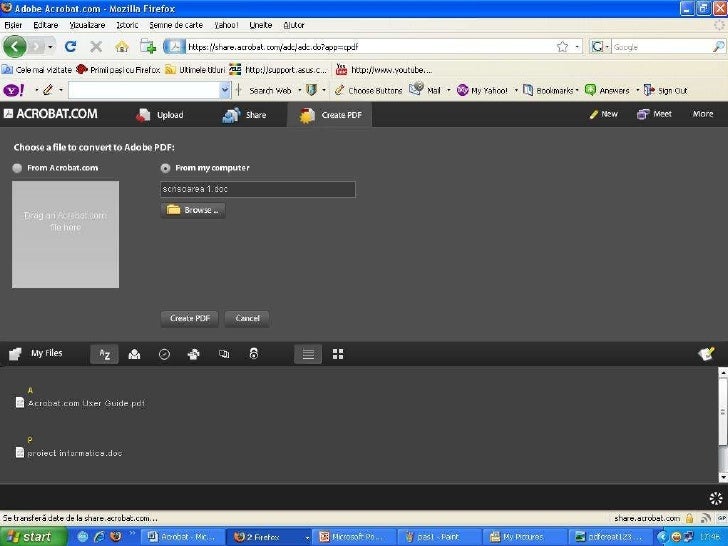Image resolution: width=728 pixels, height=546 pixels.
Task: Click the Windows start button
Action: point(34,537)
